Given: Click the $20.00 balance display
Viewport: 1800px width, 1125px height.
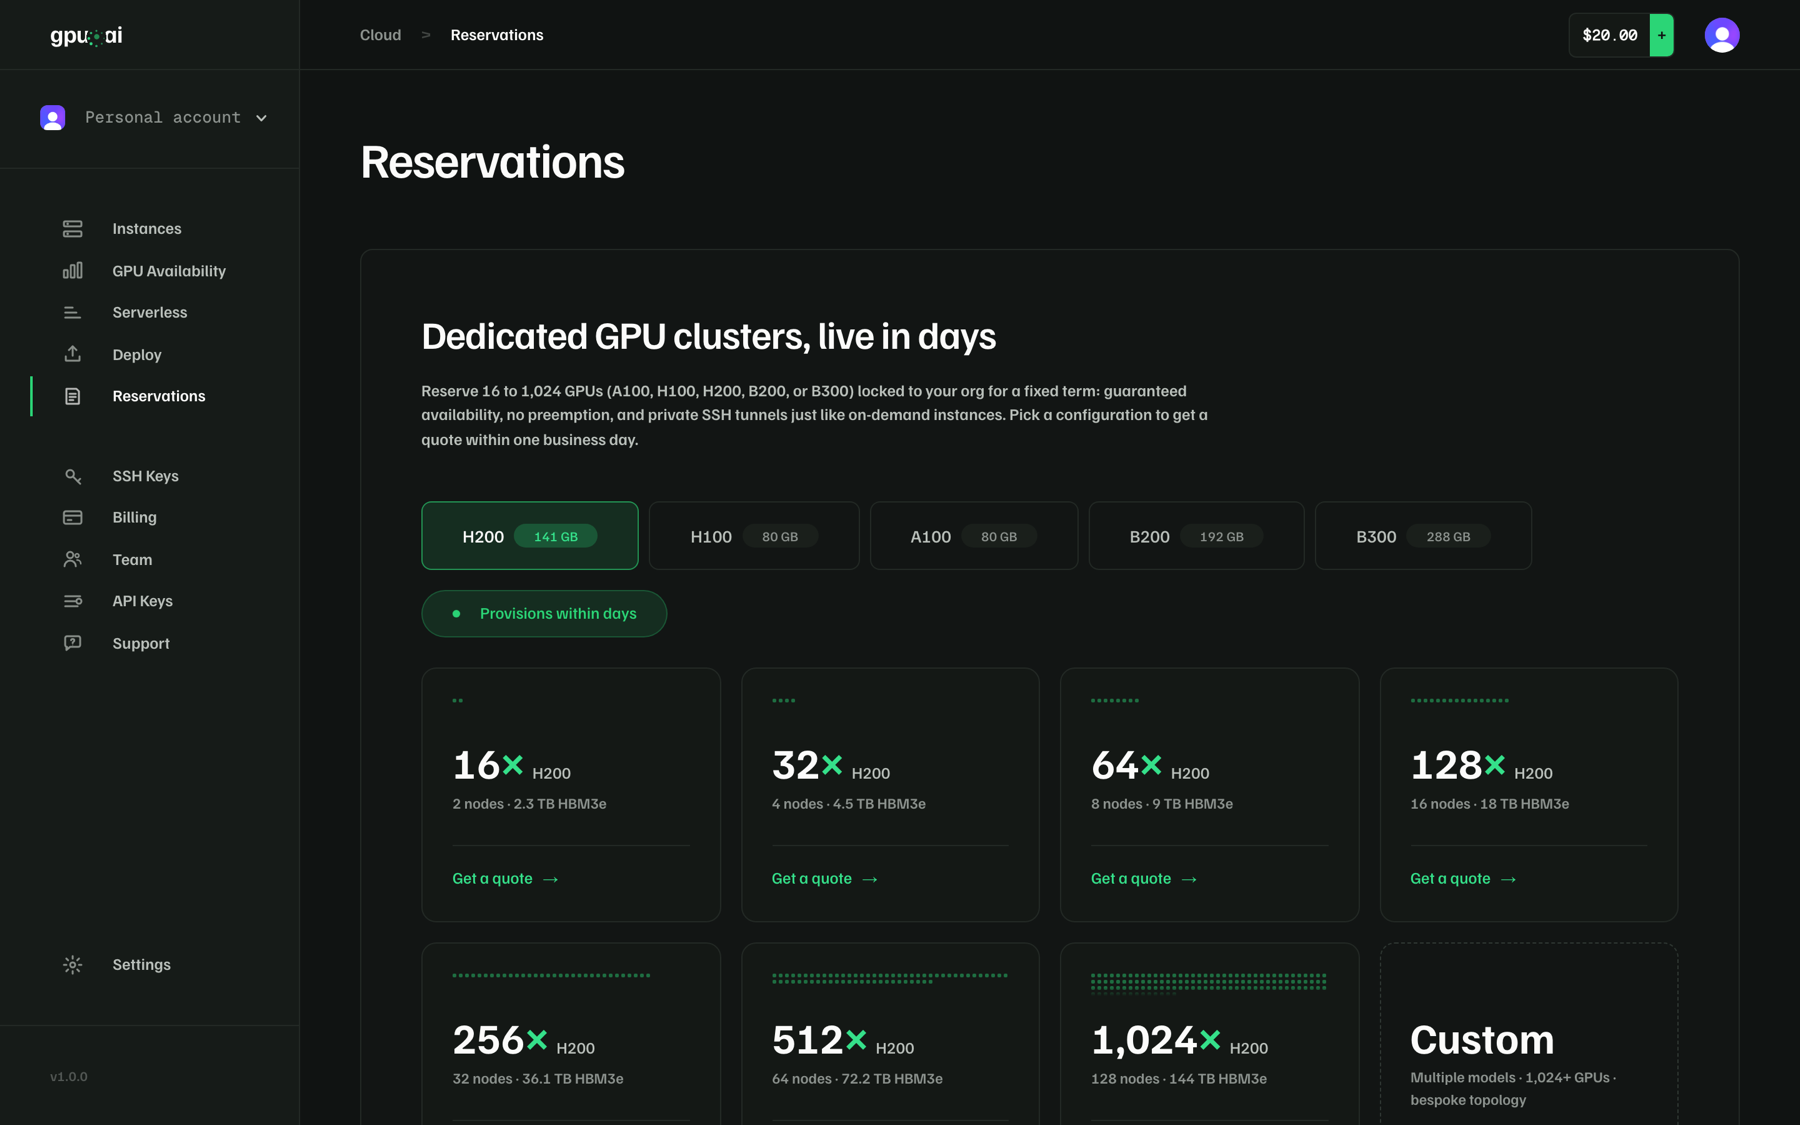Looking at the screenshot, I should click(1609, 35).
